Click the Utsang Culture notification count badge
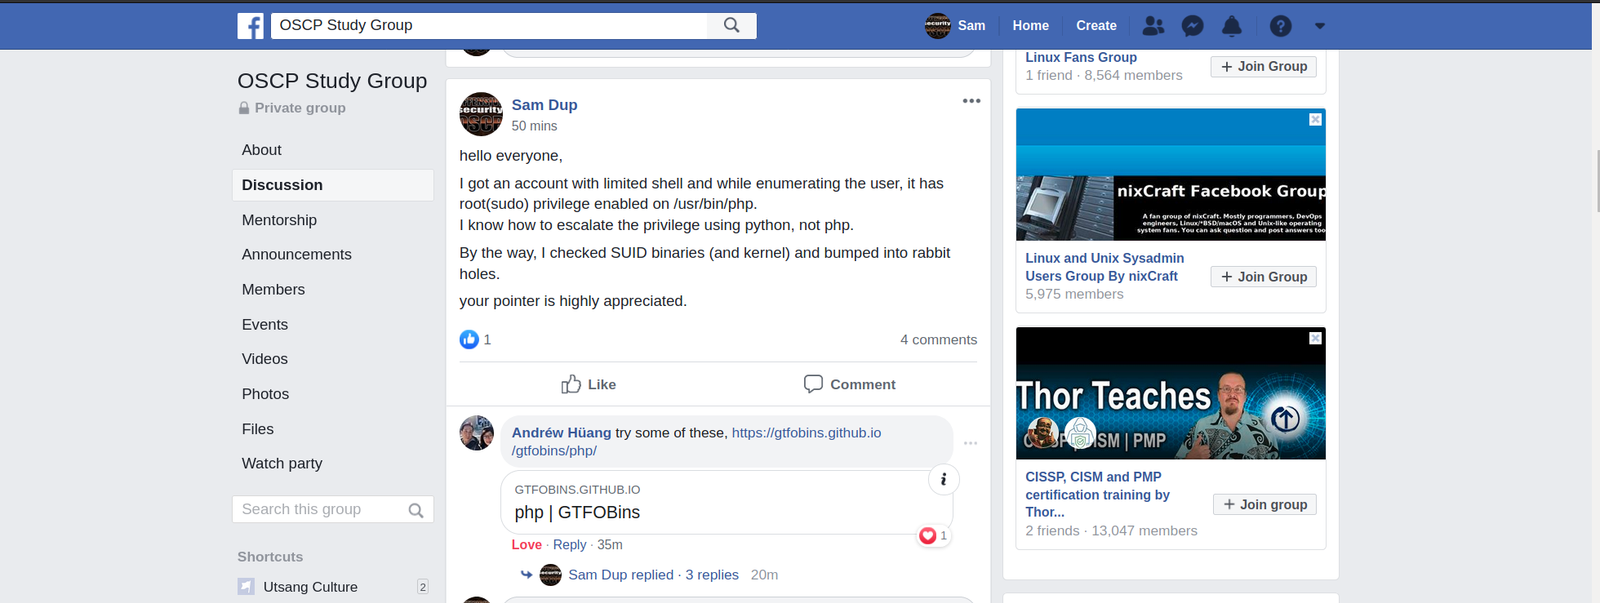The width and height of the screenshot is (1600, 603). pyautogui.click(x=422, y=587)
